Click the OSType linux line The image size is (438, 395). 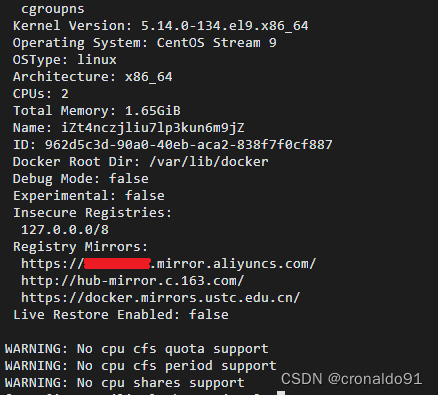point(65,60)
